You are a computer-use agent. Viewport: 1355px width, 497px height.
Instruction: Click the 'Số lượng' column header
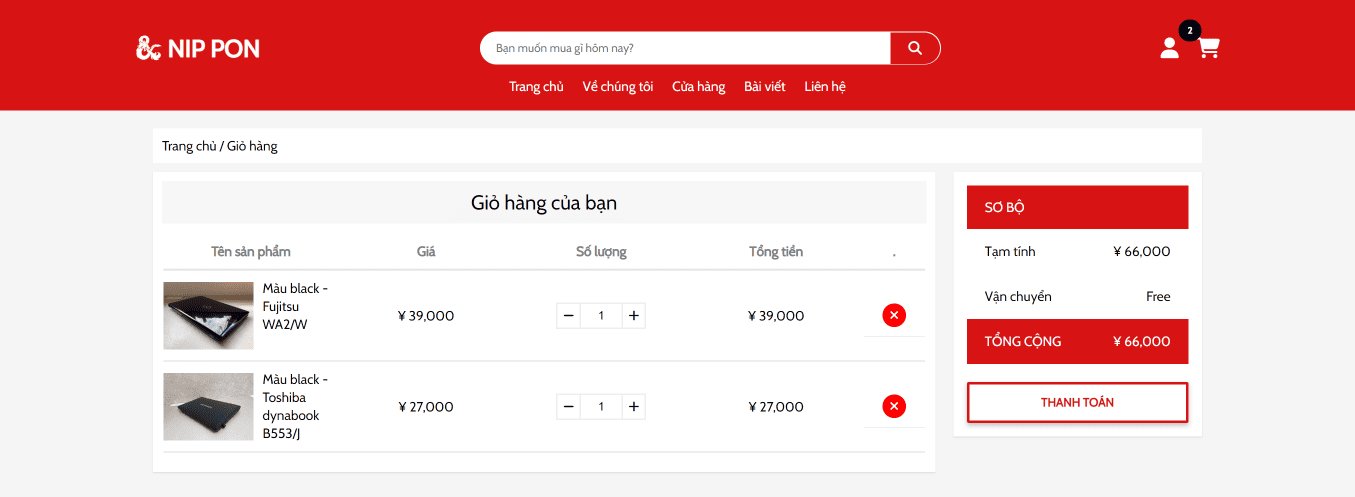coord(601,251)
